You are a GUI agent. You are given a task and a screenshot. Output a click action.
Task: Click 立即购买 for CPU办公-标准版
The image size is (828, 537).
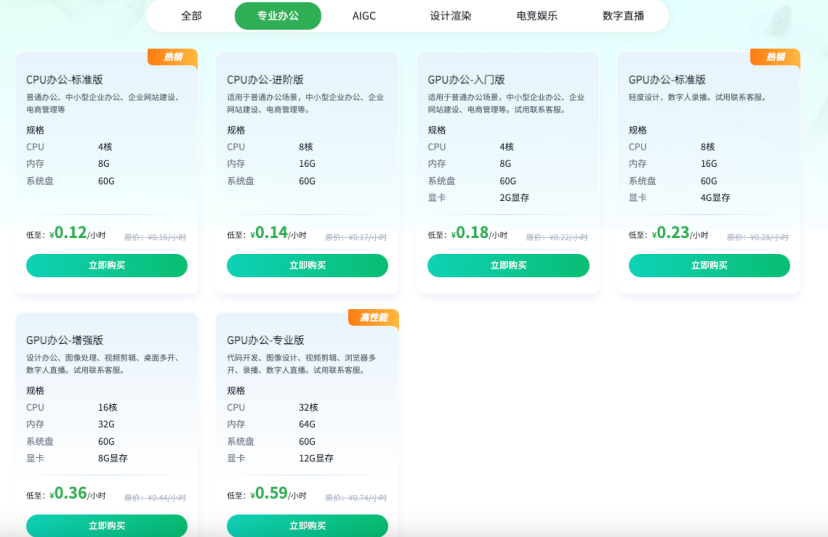click(x=107, y=265)
